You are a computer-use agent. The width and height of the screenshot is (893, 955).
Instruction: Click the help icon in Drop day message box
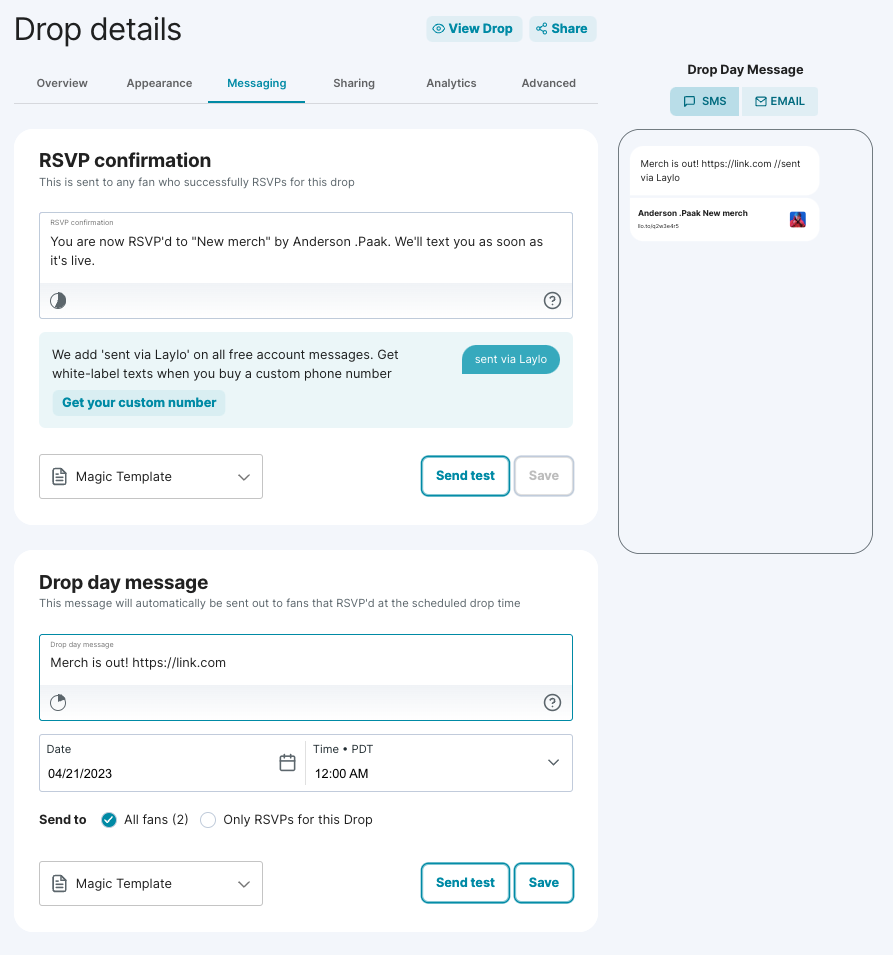tap(552, 702)
